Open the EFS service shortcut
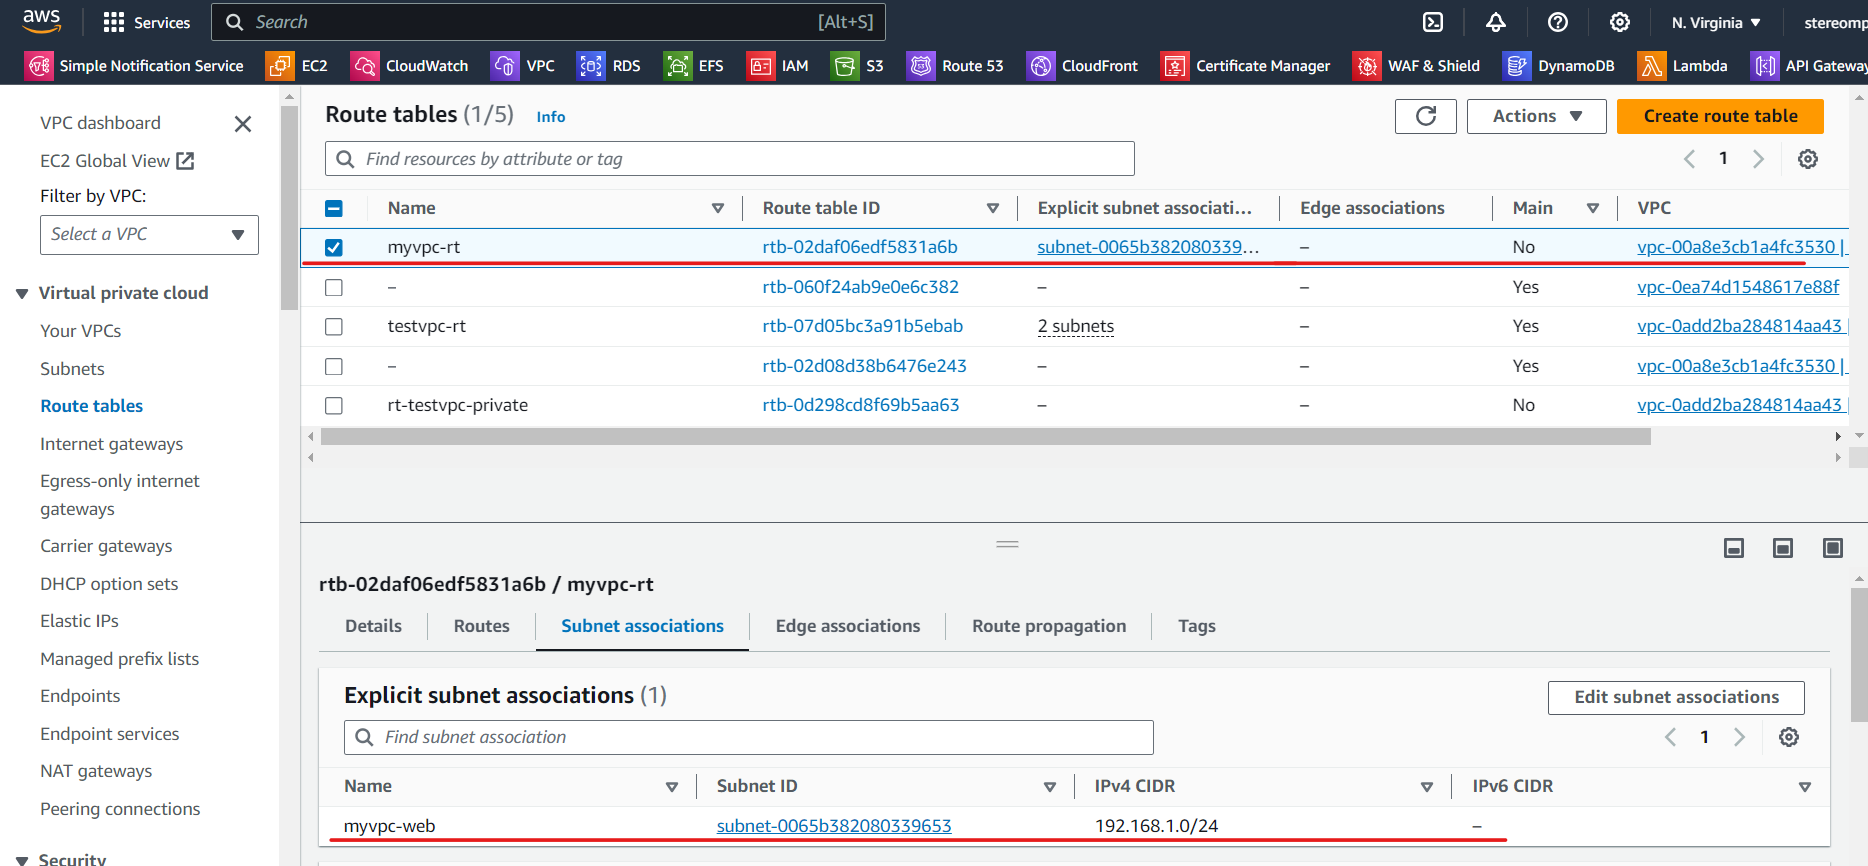The height and width of the screenshot is (866, 1868). coord(694,66)
